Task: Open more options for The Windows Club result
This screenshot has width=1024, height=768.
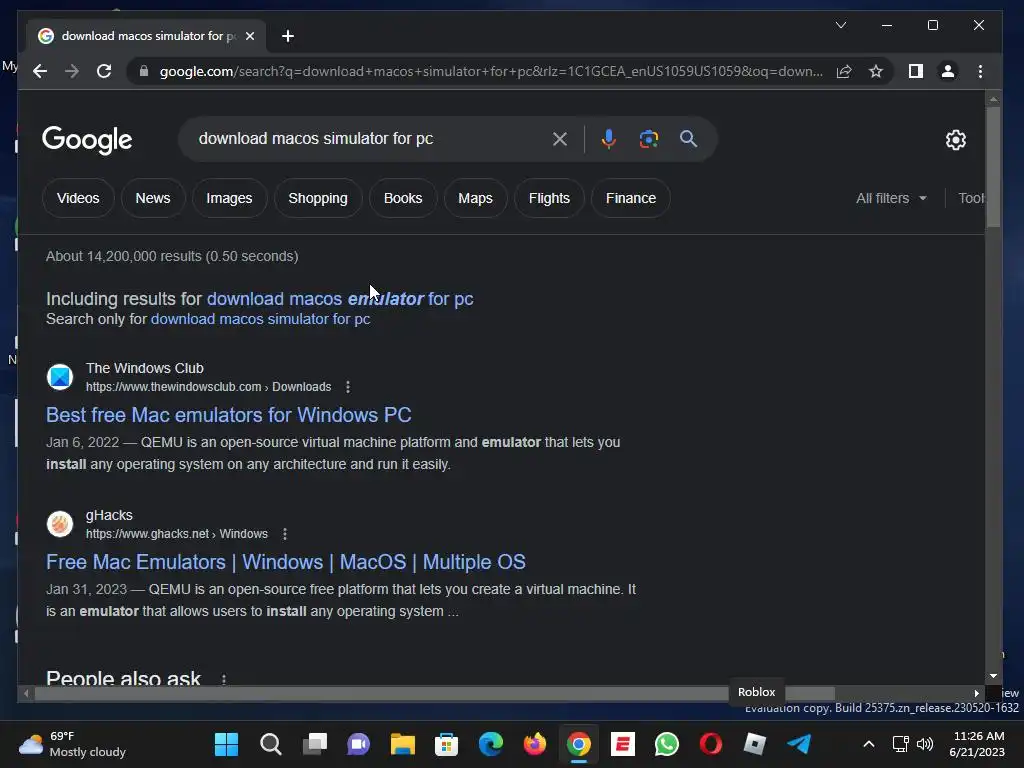Action: point(348,387)
